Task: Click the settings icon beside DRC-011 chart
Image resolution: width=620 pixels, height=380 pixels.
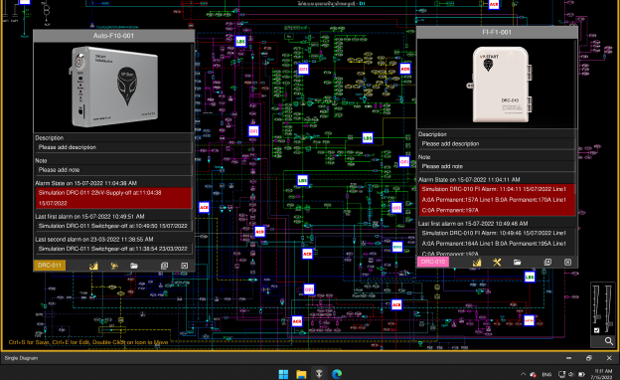Action: point(114,266)
